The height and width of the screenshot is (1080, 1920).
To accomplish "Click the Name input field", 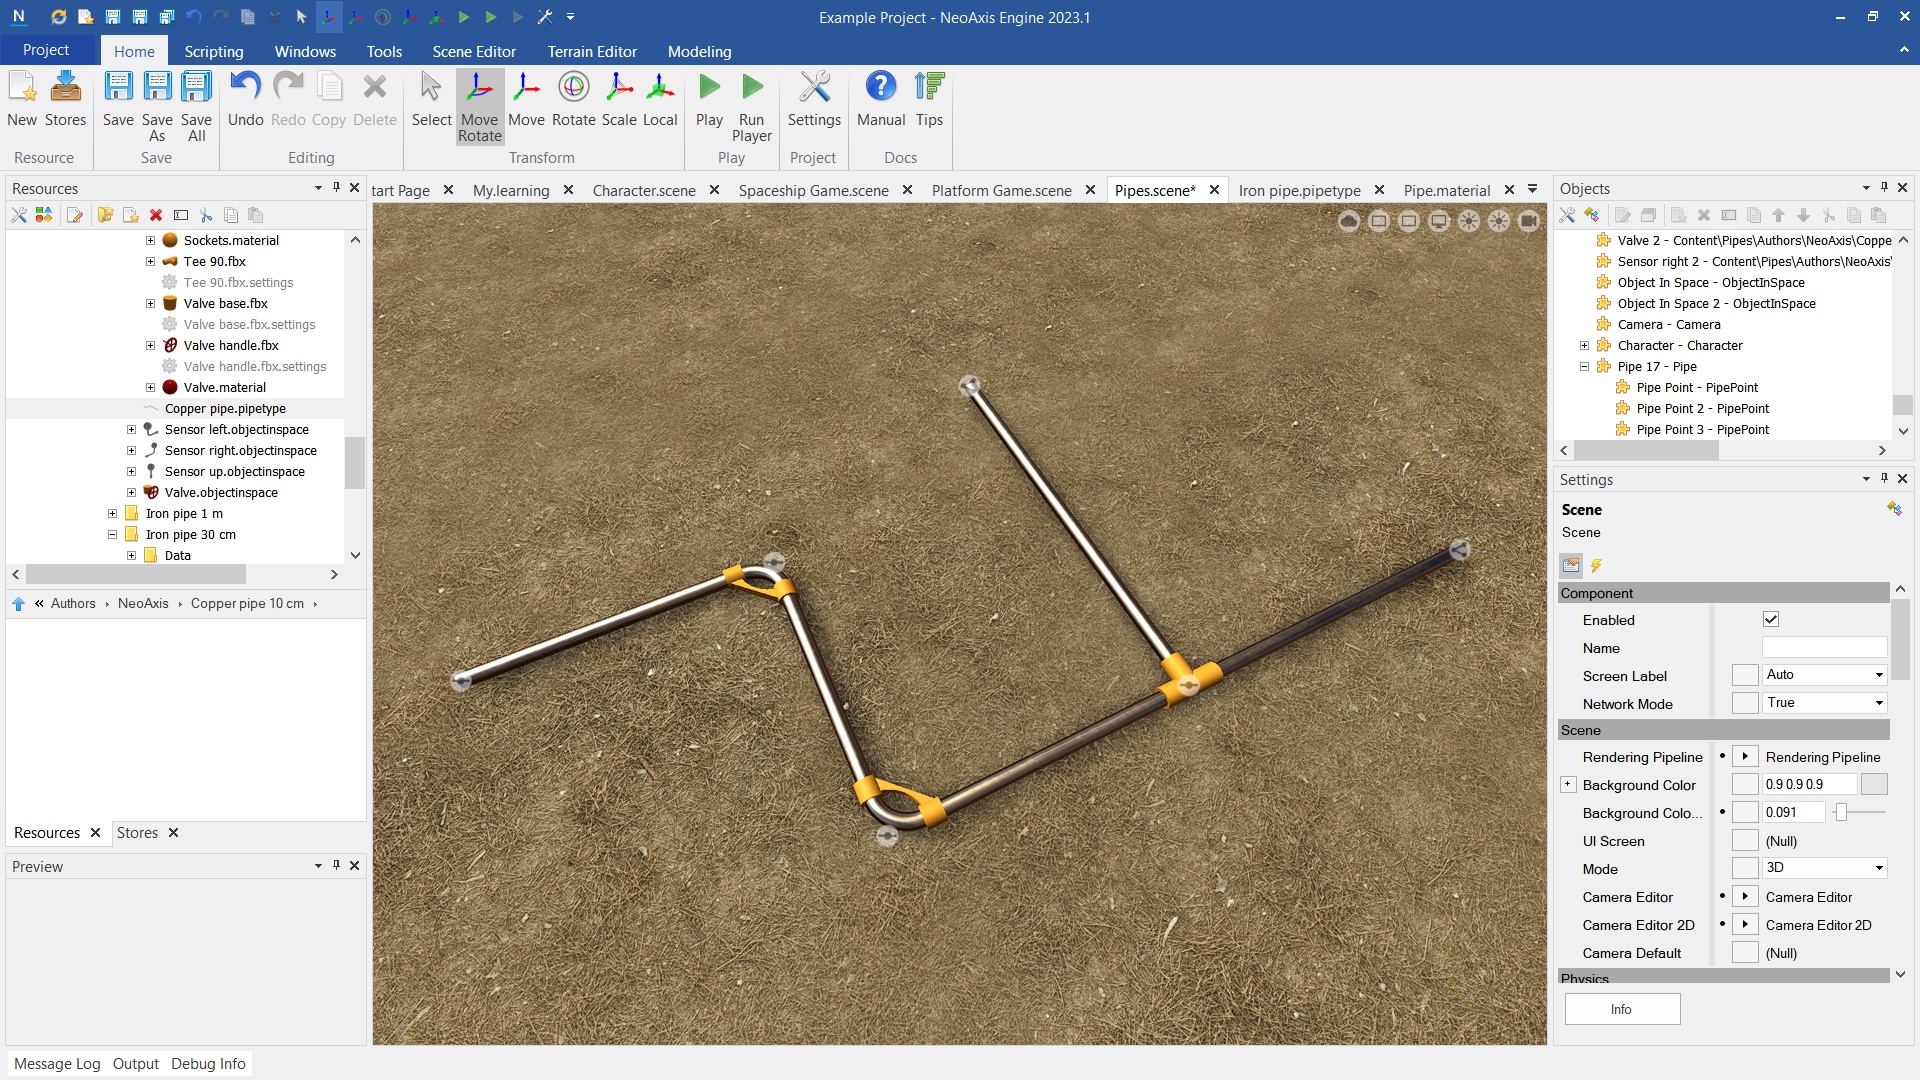I will point(1823,648).
